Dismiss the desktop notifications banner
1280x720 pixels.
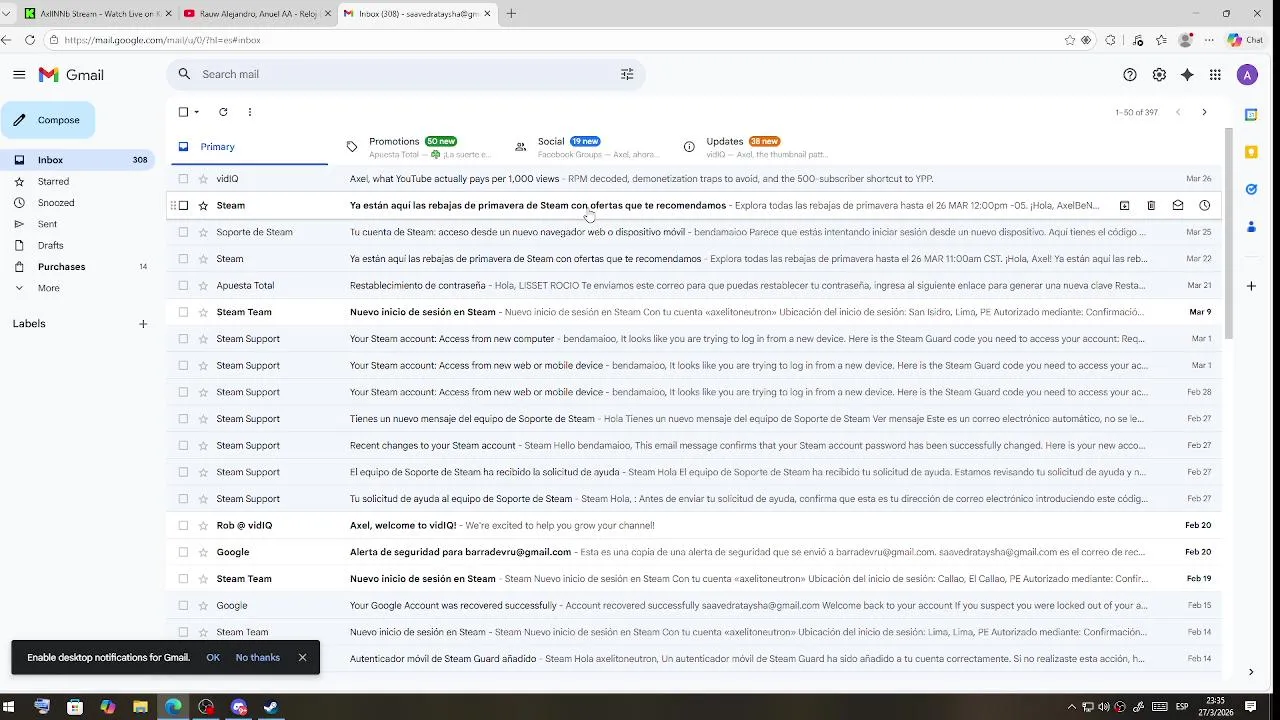[x=302, y=657]
